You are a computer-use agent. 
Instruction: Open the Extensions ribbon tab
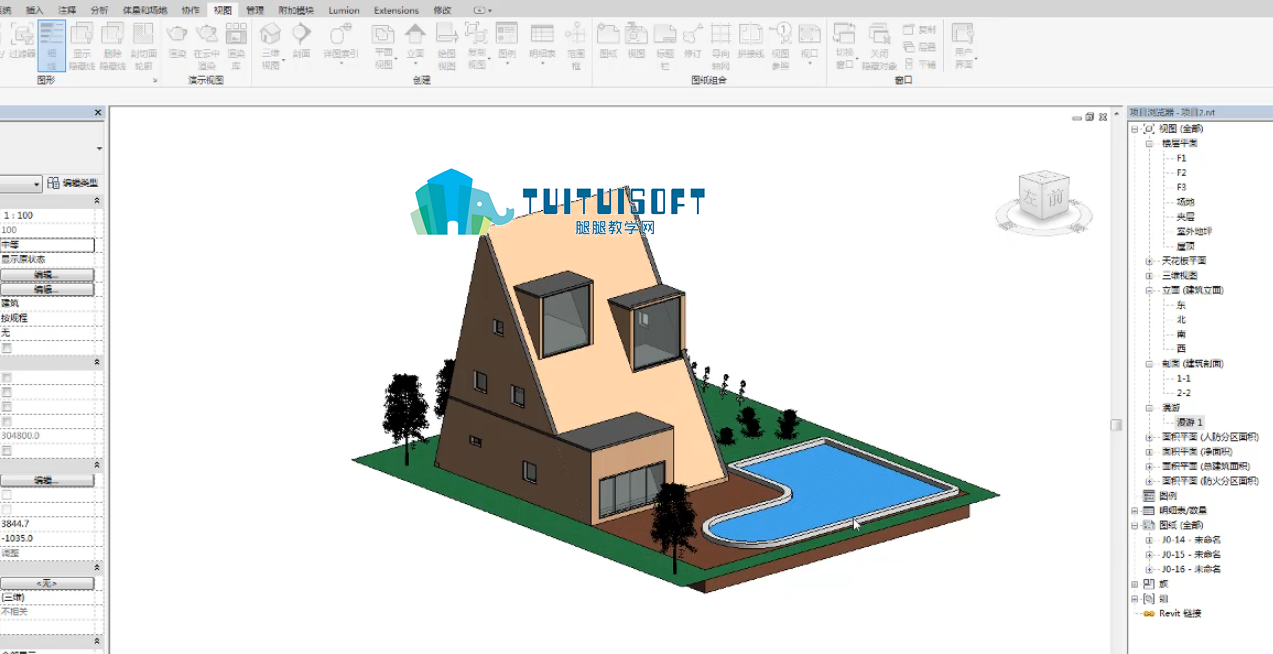pyautogui.click(x=396, y=10)
